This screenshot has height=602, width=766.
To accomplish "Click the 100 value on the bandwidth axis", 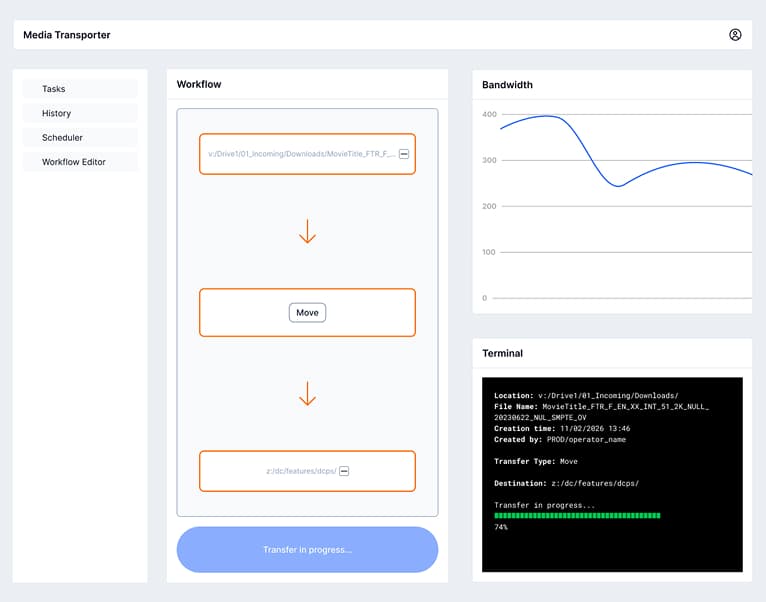I will pos(489,252).
